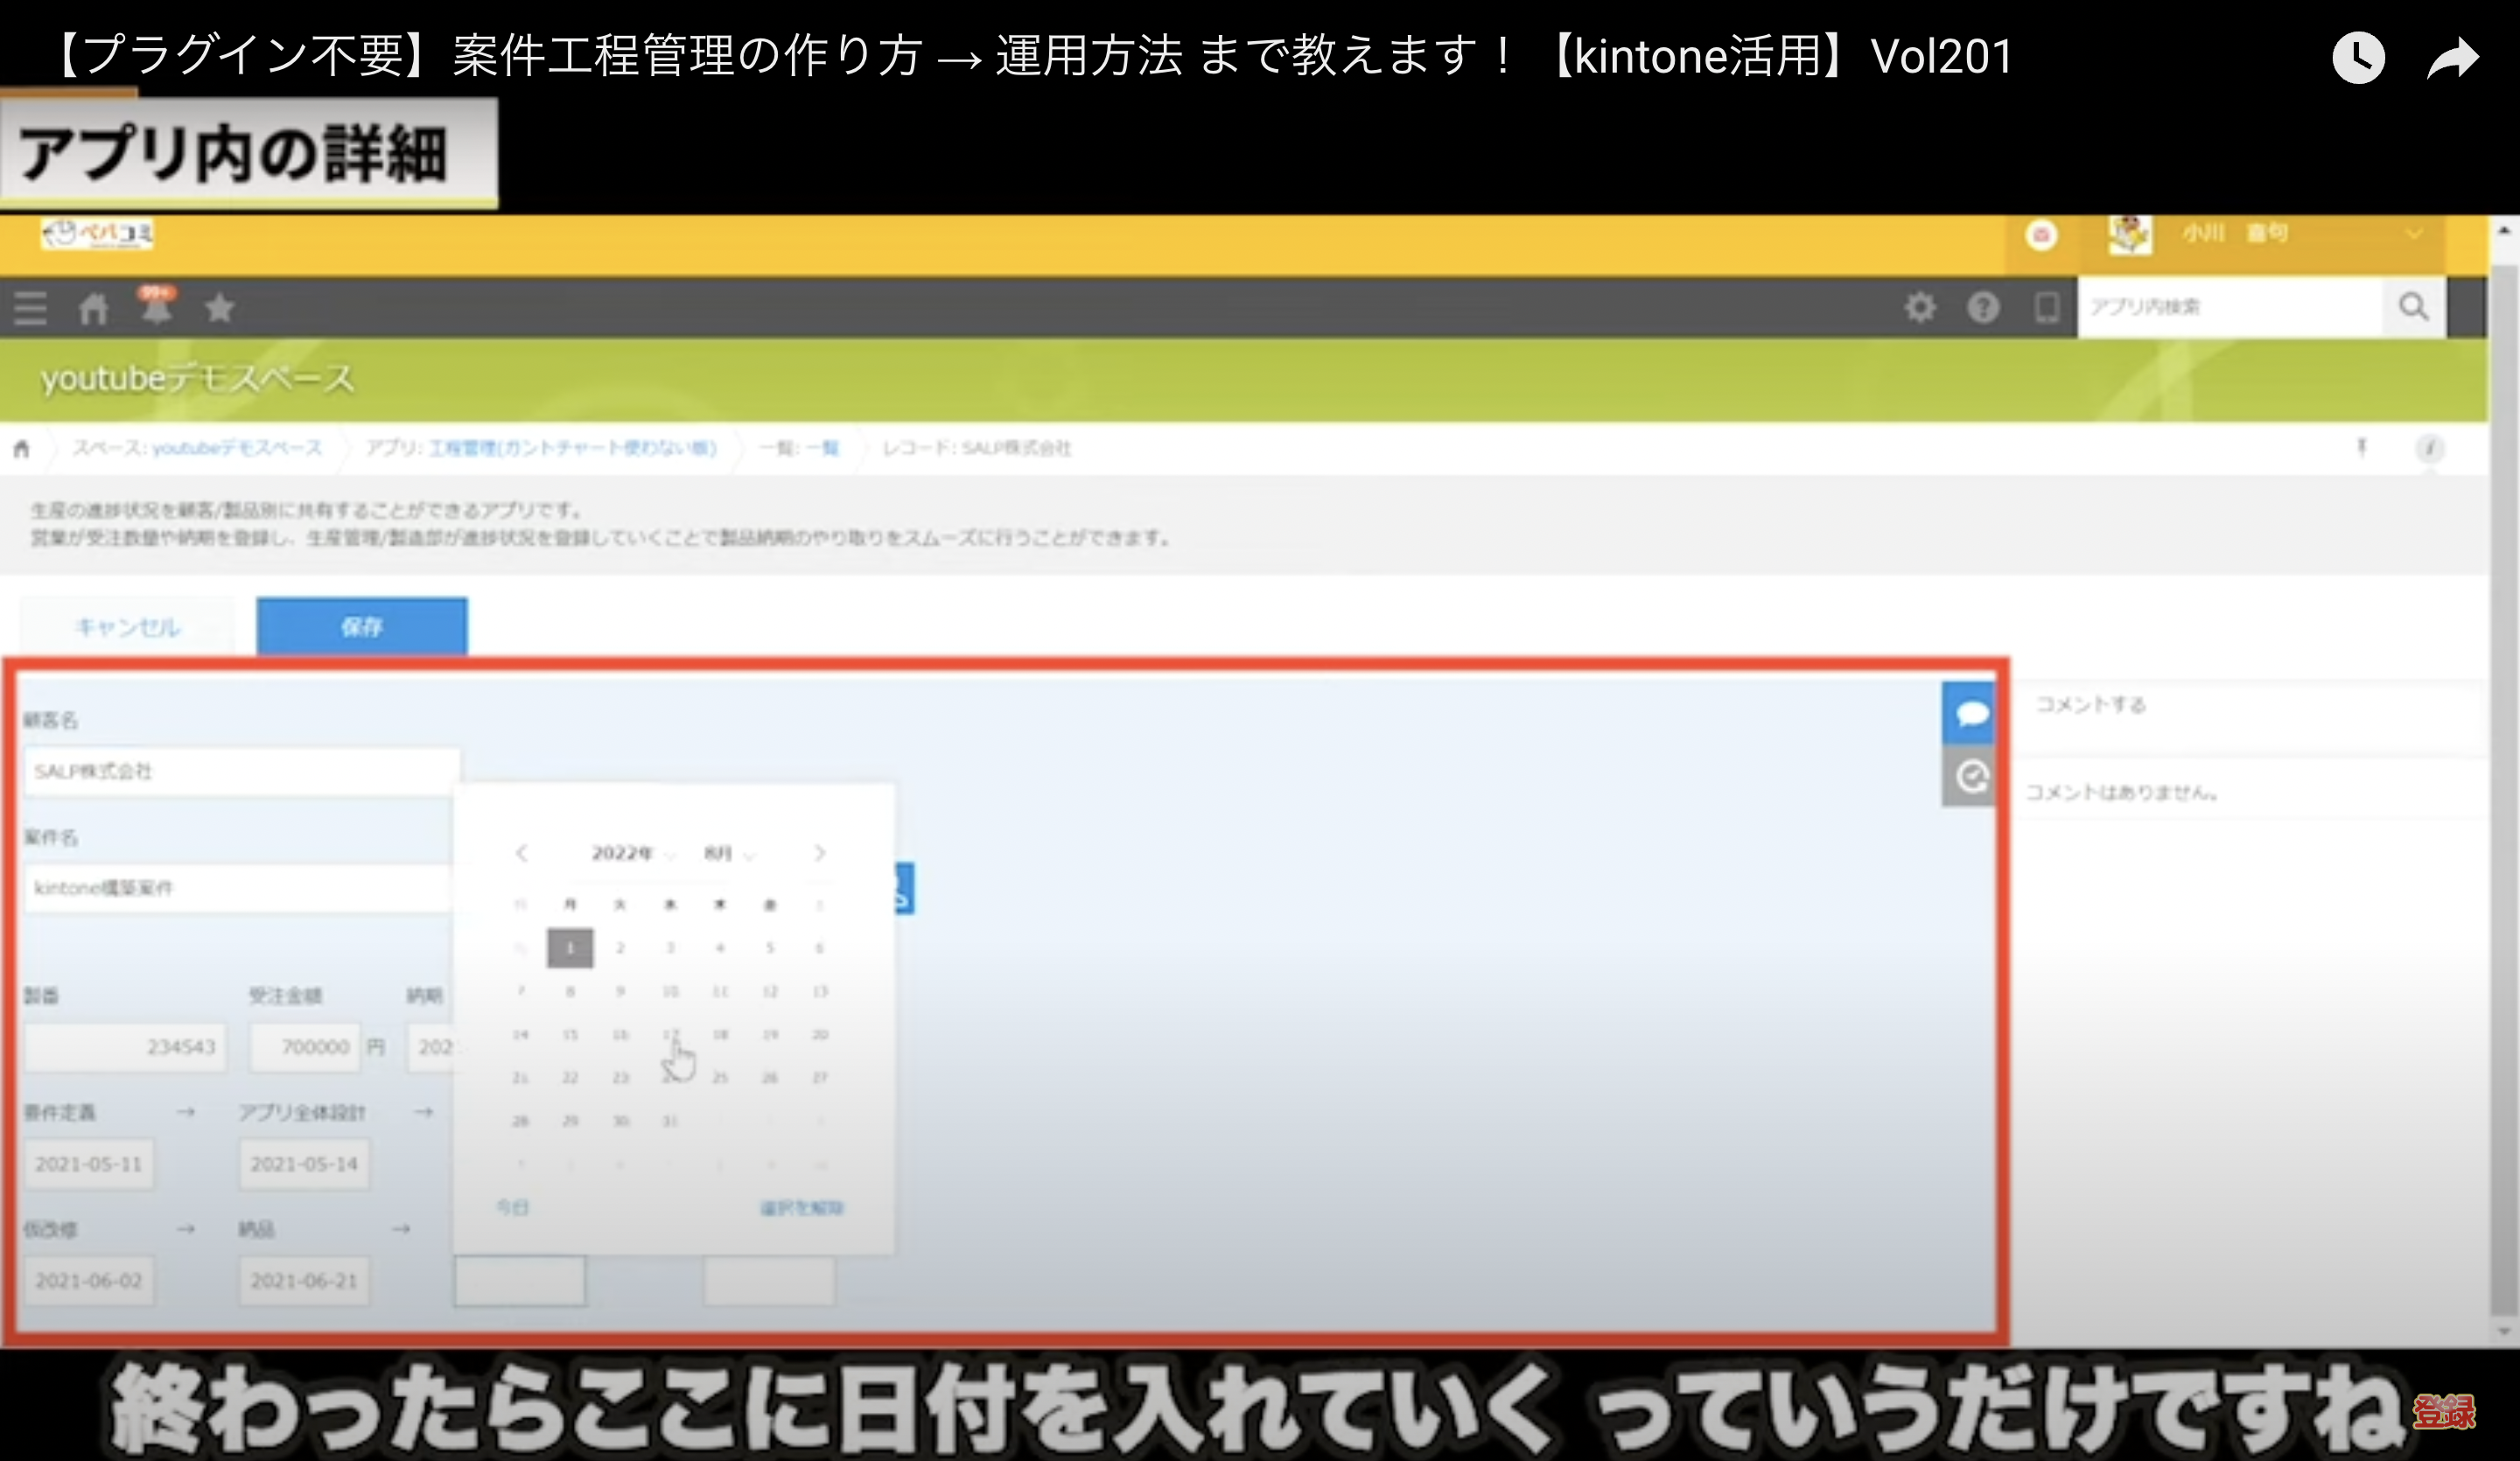Click the blue 保存 save button
Viewport: 2520px width, 1461px height.
click(x=361, y=627)
